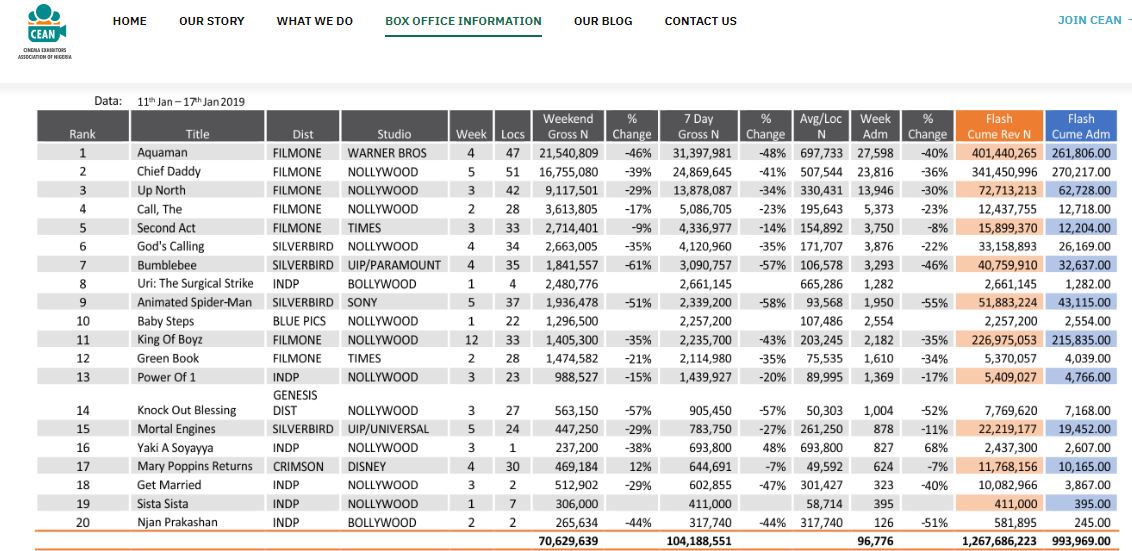Viewport: 1132px width, 551px height.
Task: Click the Weekend Gross N header
Action: pyautogui.click(x=567, y=126)
